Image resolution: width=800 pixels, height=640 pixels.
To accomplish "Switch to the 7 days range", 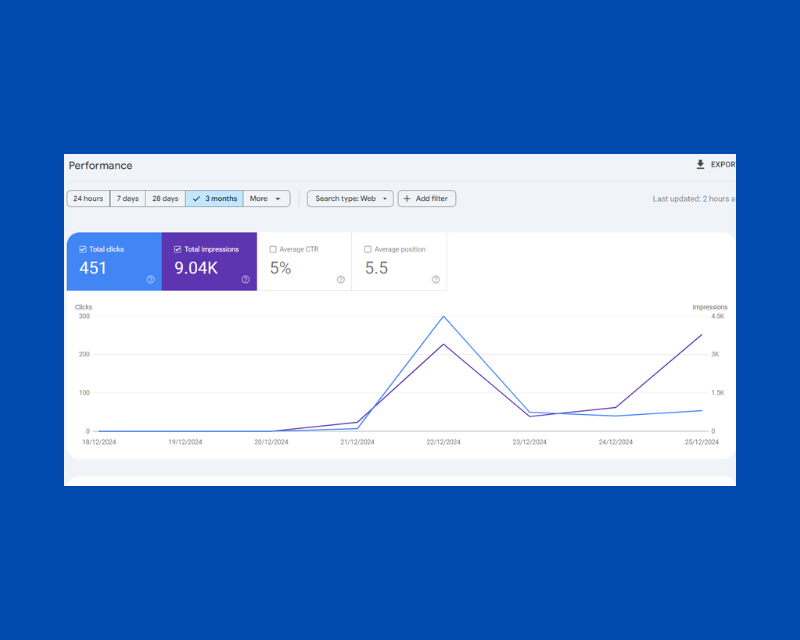I will (x=128, y=199).
